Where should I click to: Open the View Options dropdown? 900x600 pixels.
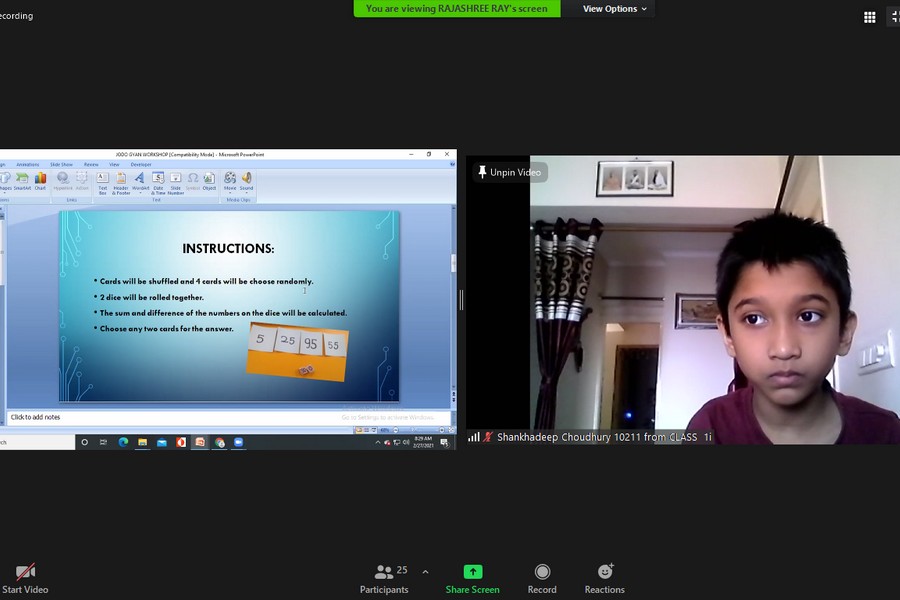pos(614,9)
